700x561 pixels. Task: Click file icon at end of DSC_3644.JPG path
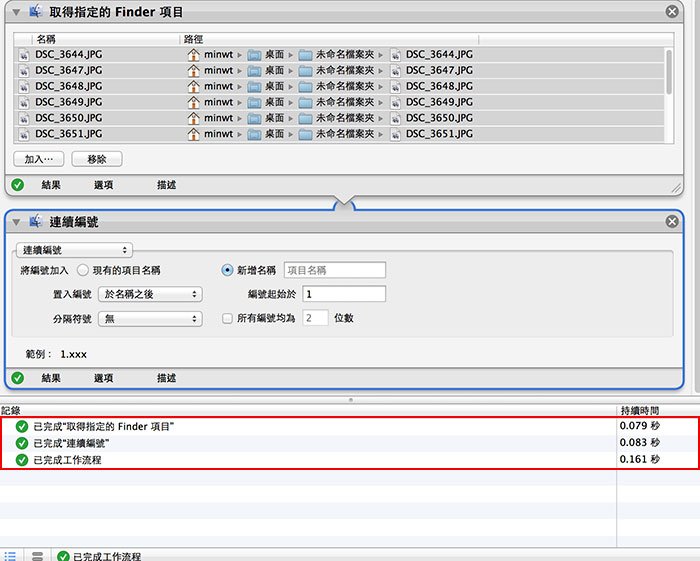(x=396, y=55)
